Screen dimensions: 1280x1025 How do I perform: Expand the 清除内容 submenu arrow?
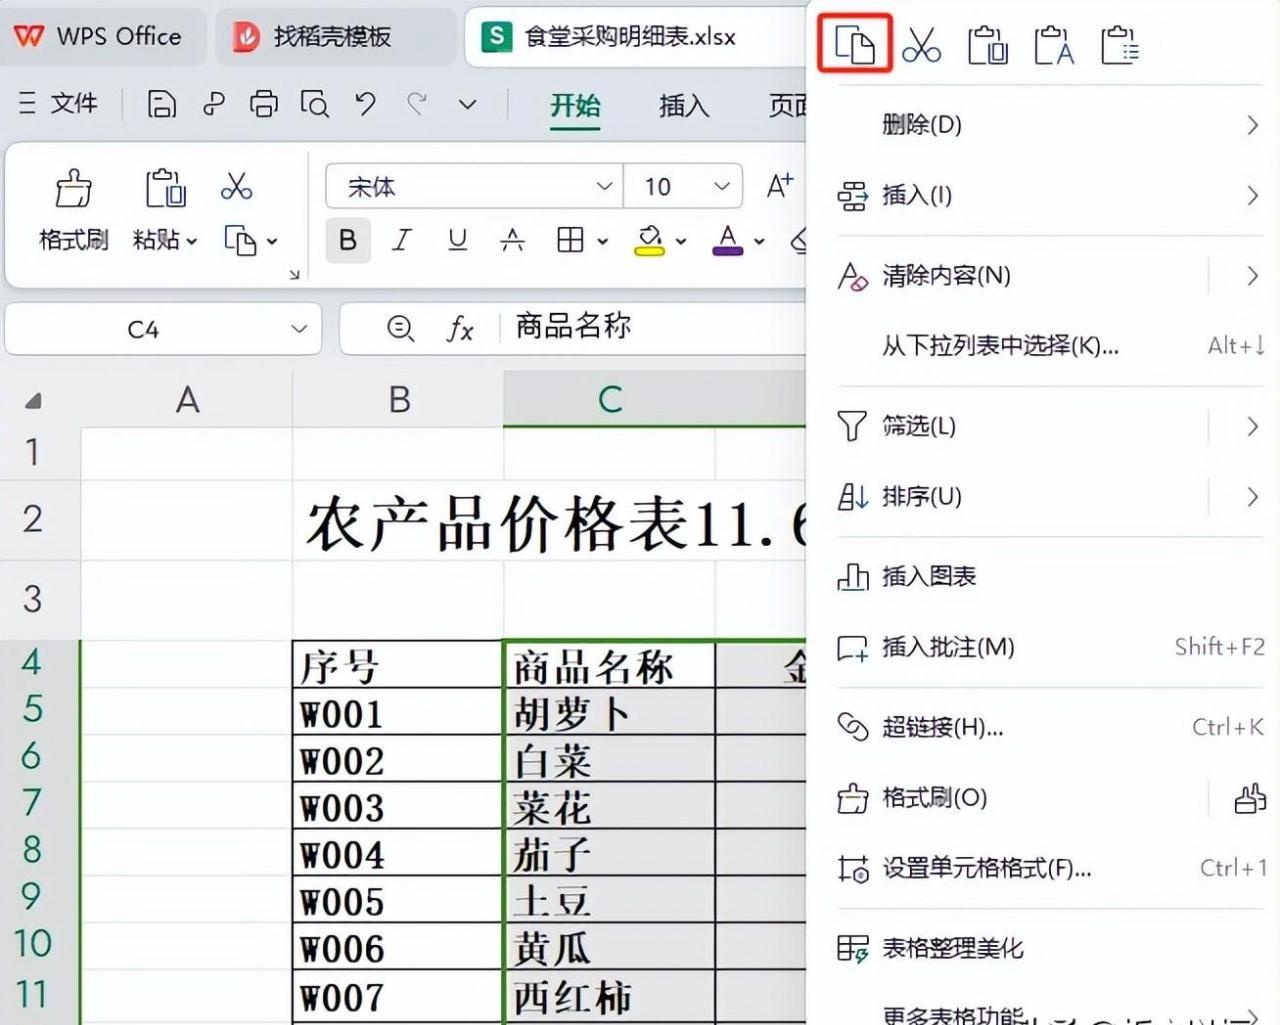1252,276
